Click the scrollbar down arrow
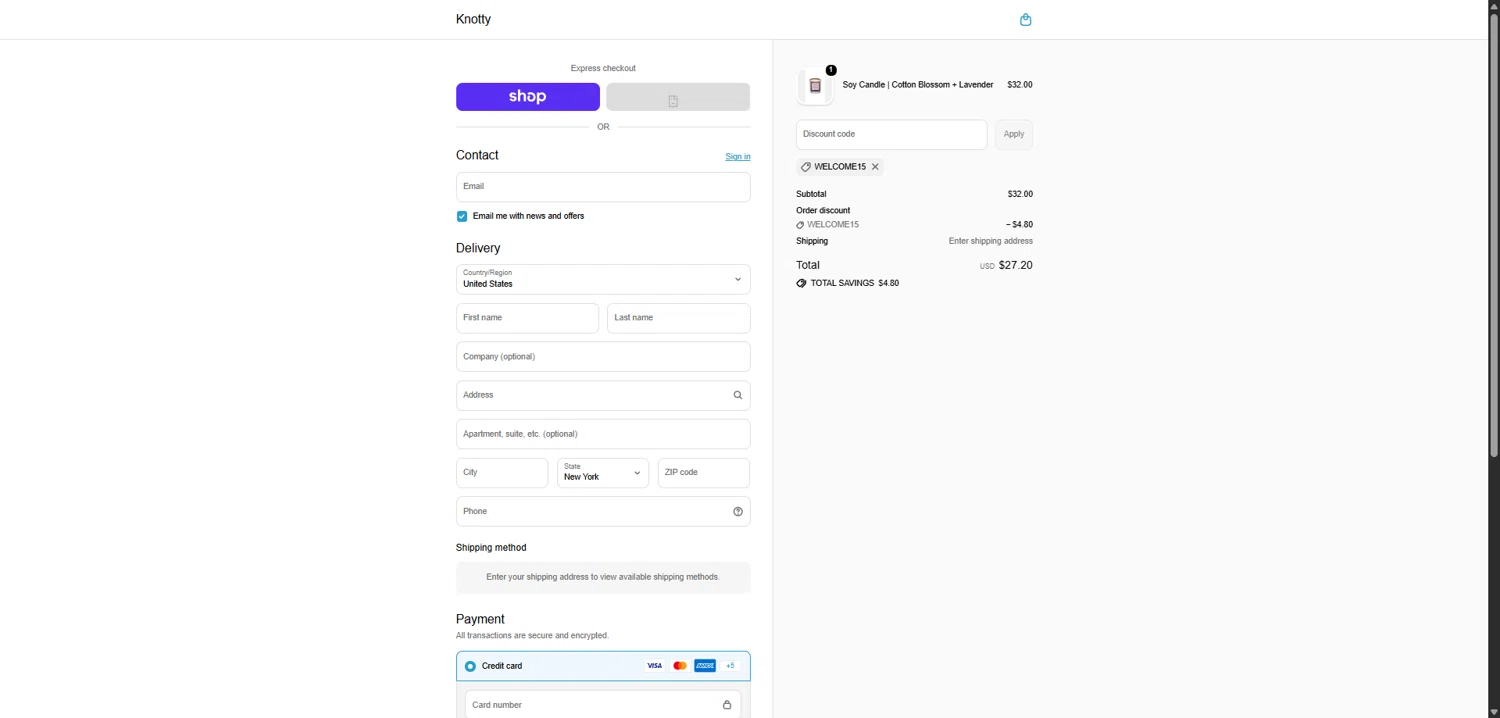The image size is (1500, 718). [x=1494, y=712]
